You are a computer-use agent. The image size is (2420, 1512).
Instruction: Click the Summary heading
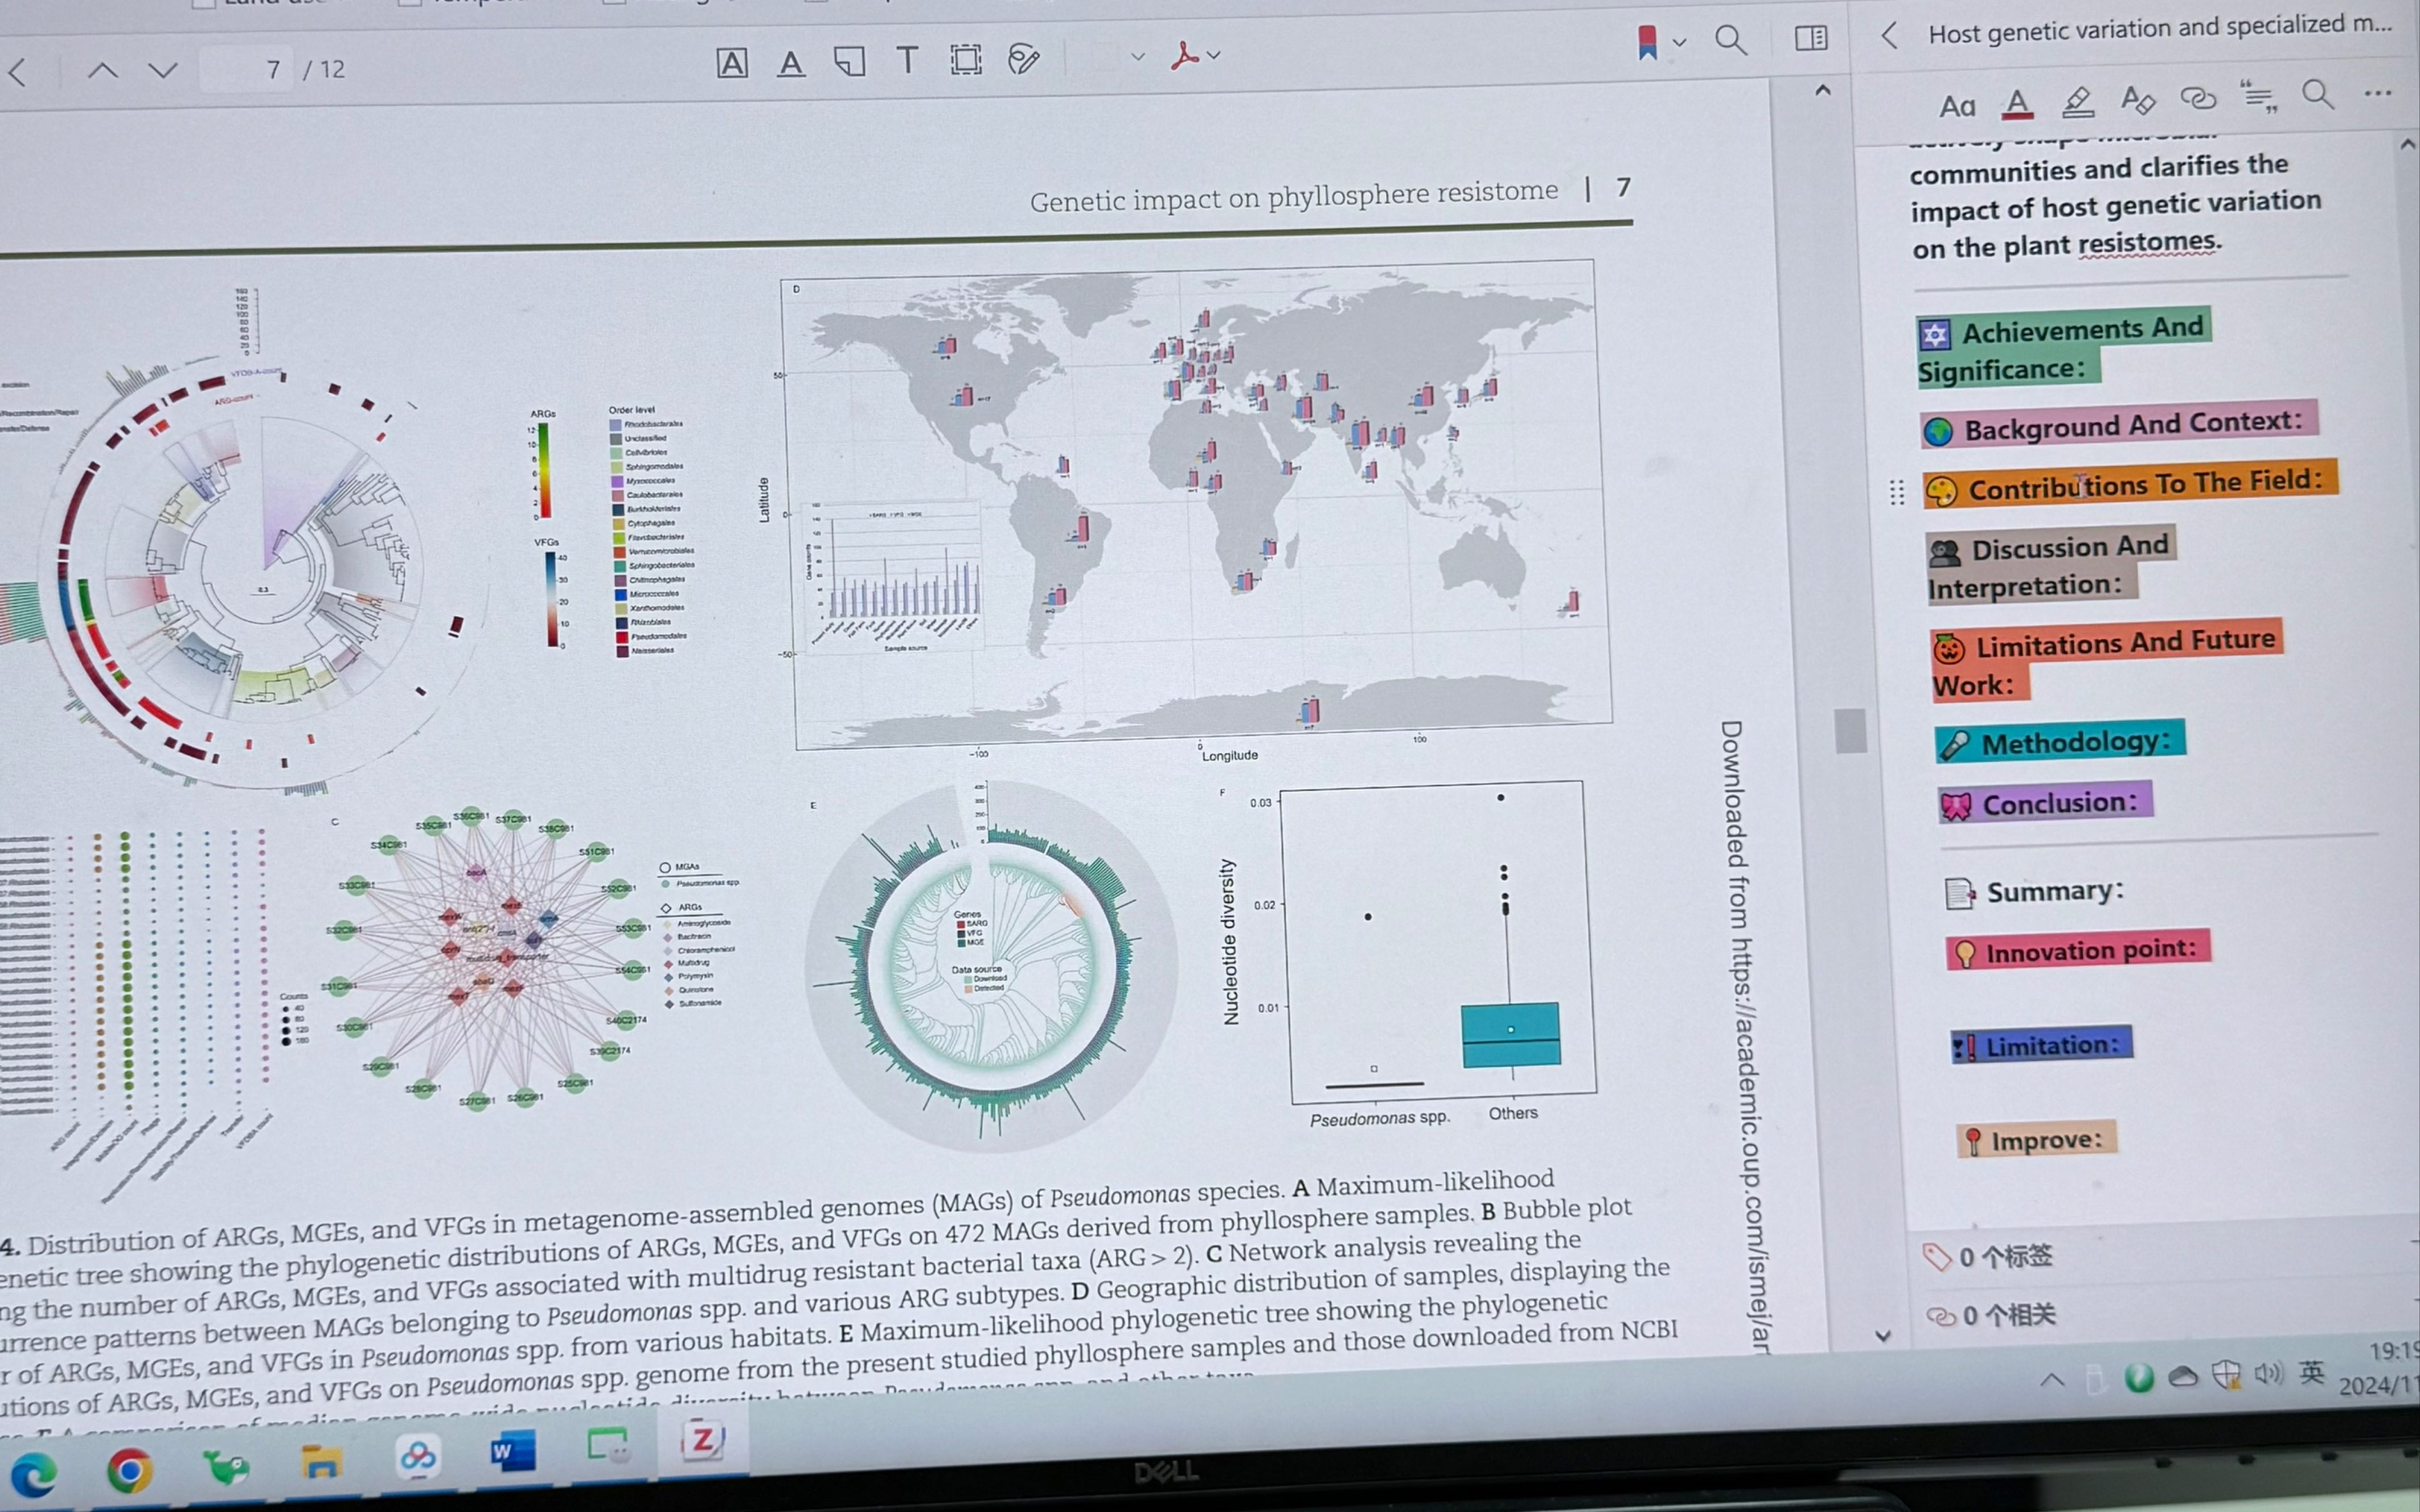2035,891
